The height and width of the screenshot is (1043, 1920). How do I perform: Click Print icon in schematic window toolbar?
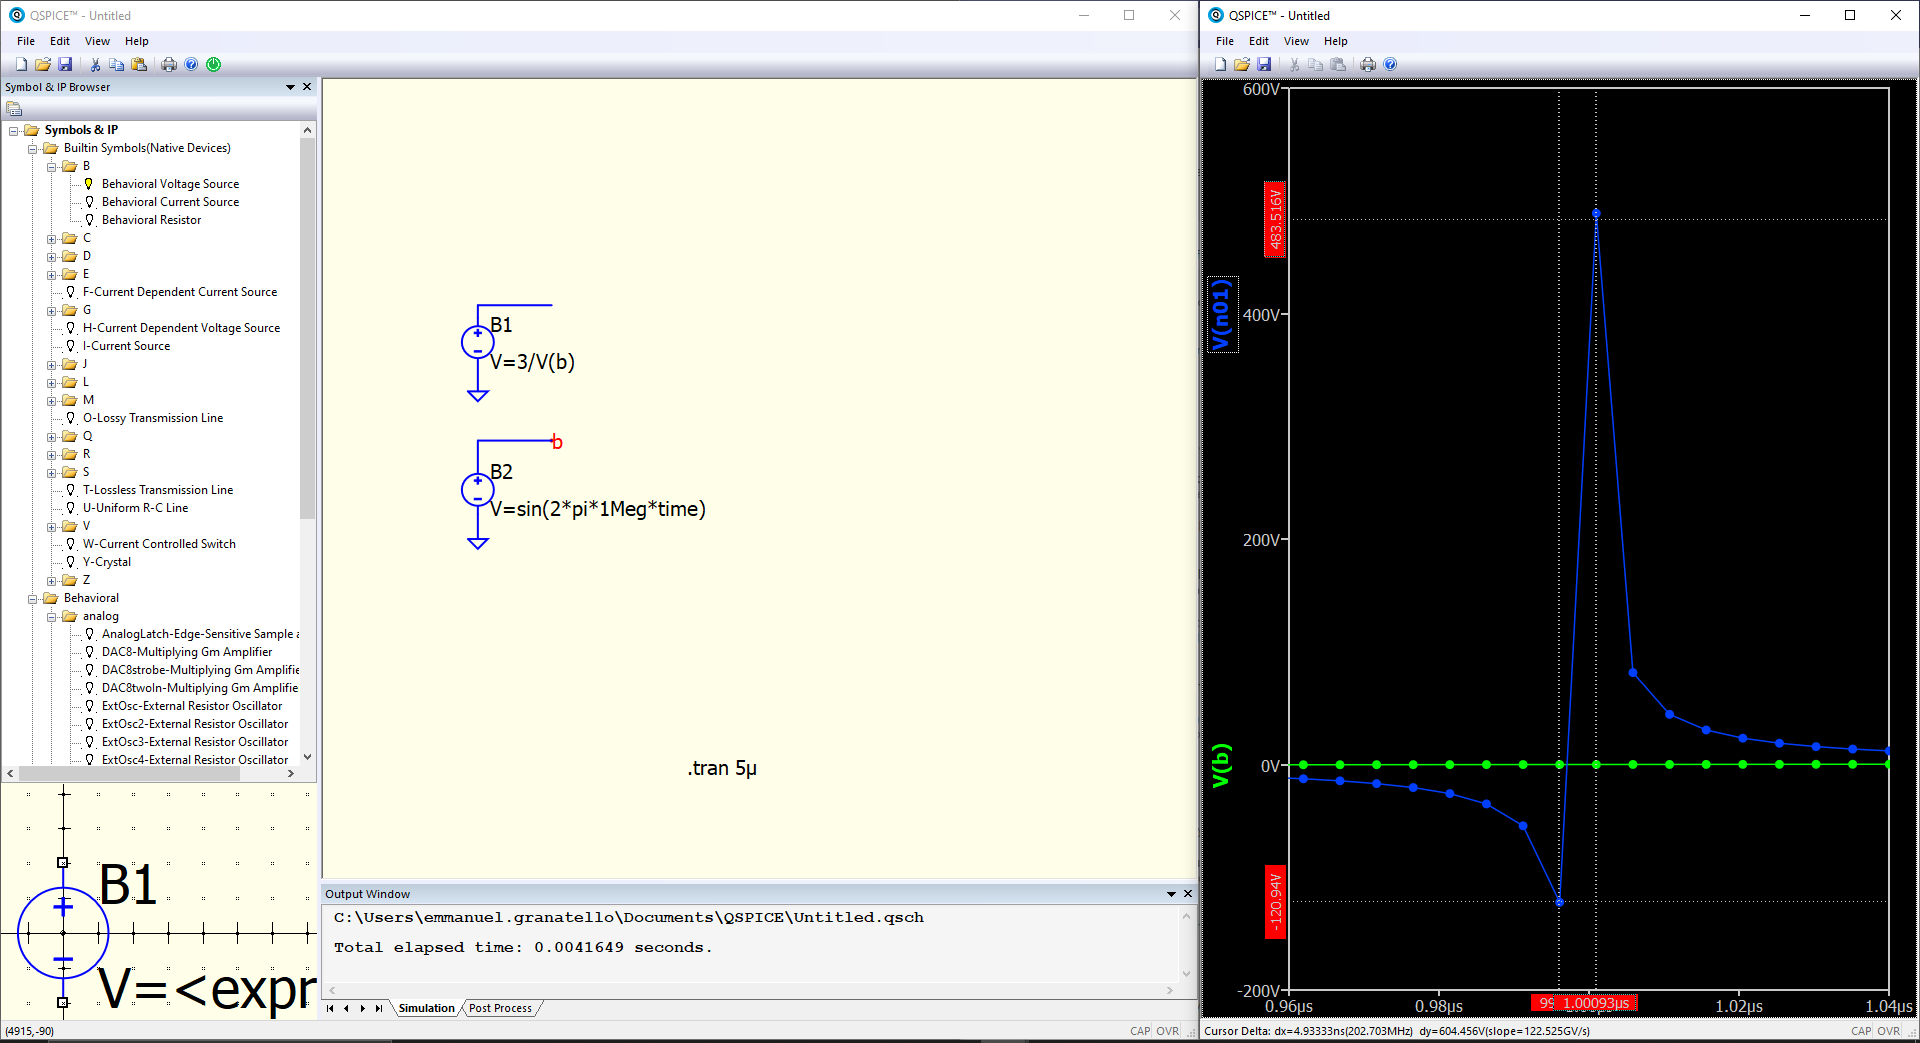[x=169, y=64]
